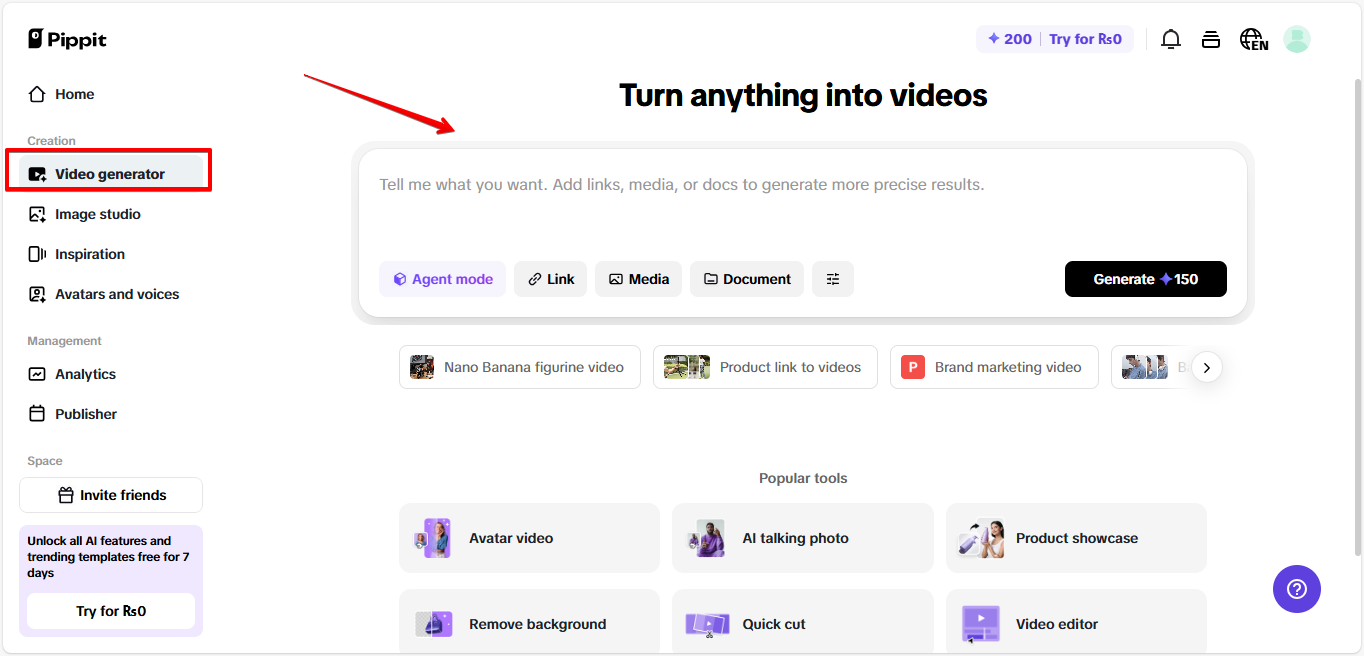1364x656 pixels.
Task: Click the Invite friends button
Action: pyautogui.click(x=111, y=495)
